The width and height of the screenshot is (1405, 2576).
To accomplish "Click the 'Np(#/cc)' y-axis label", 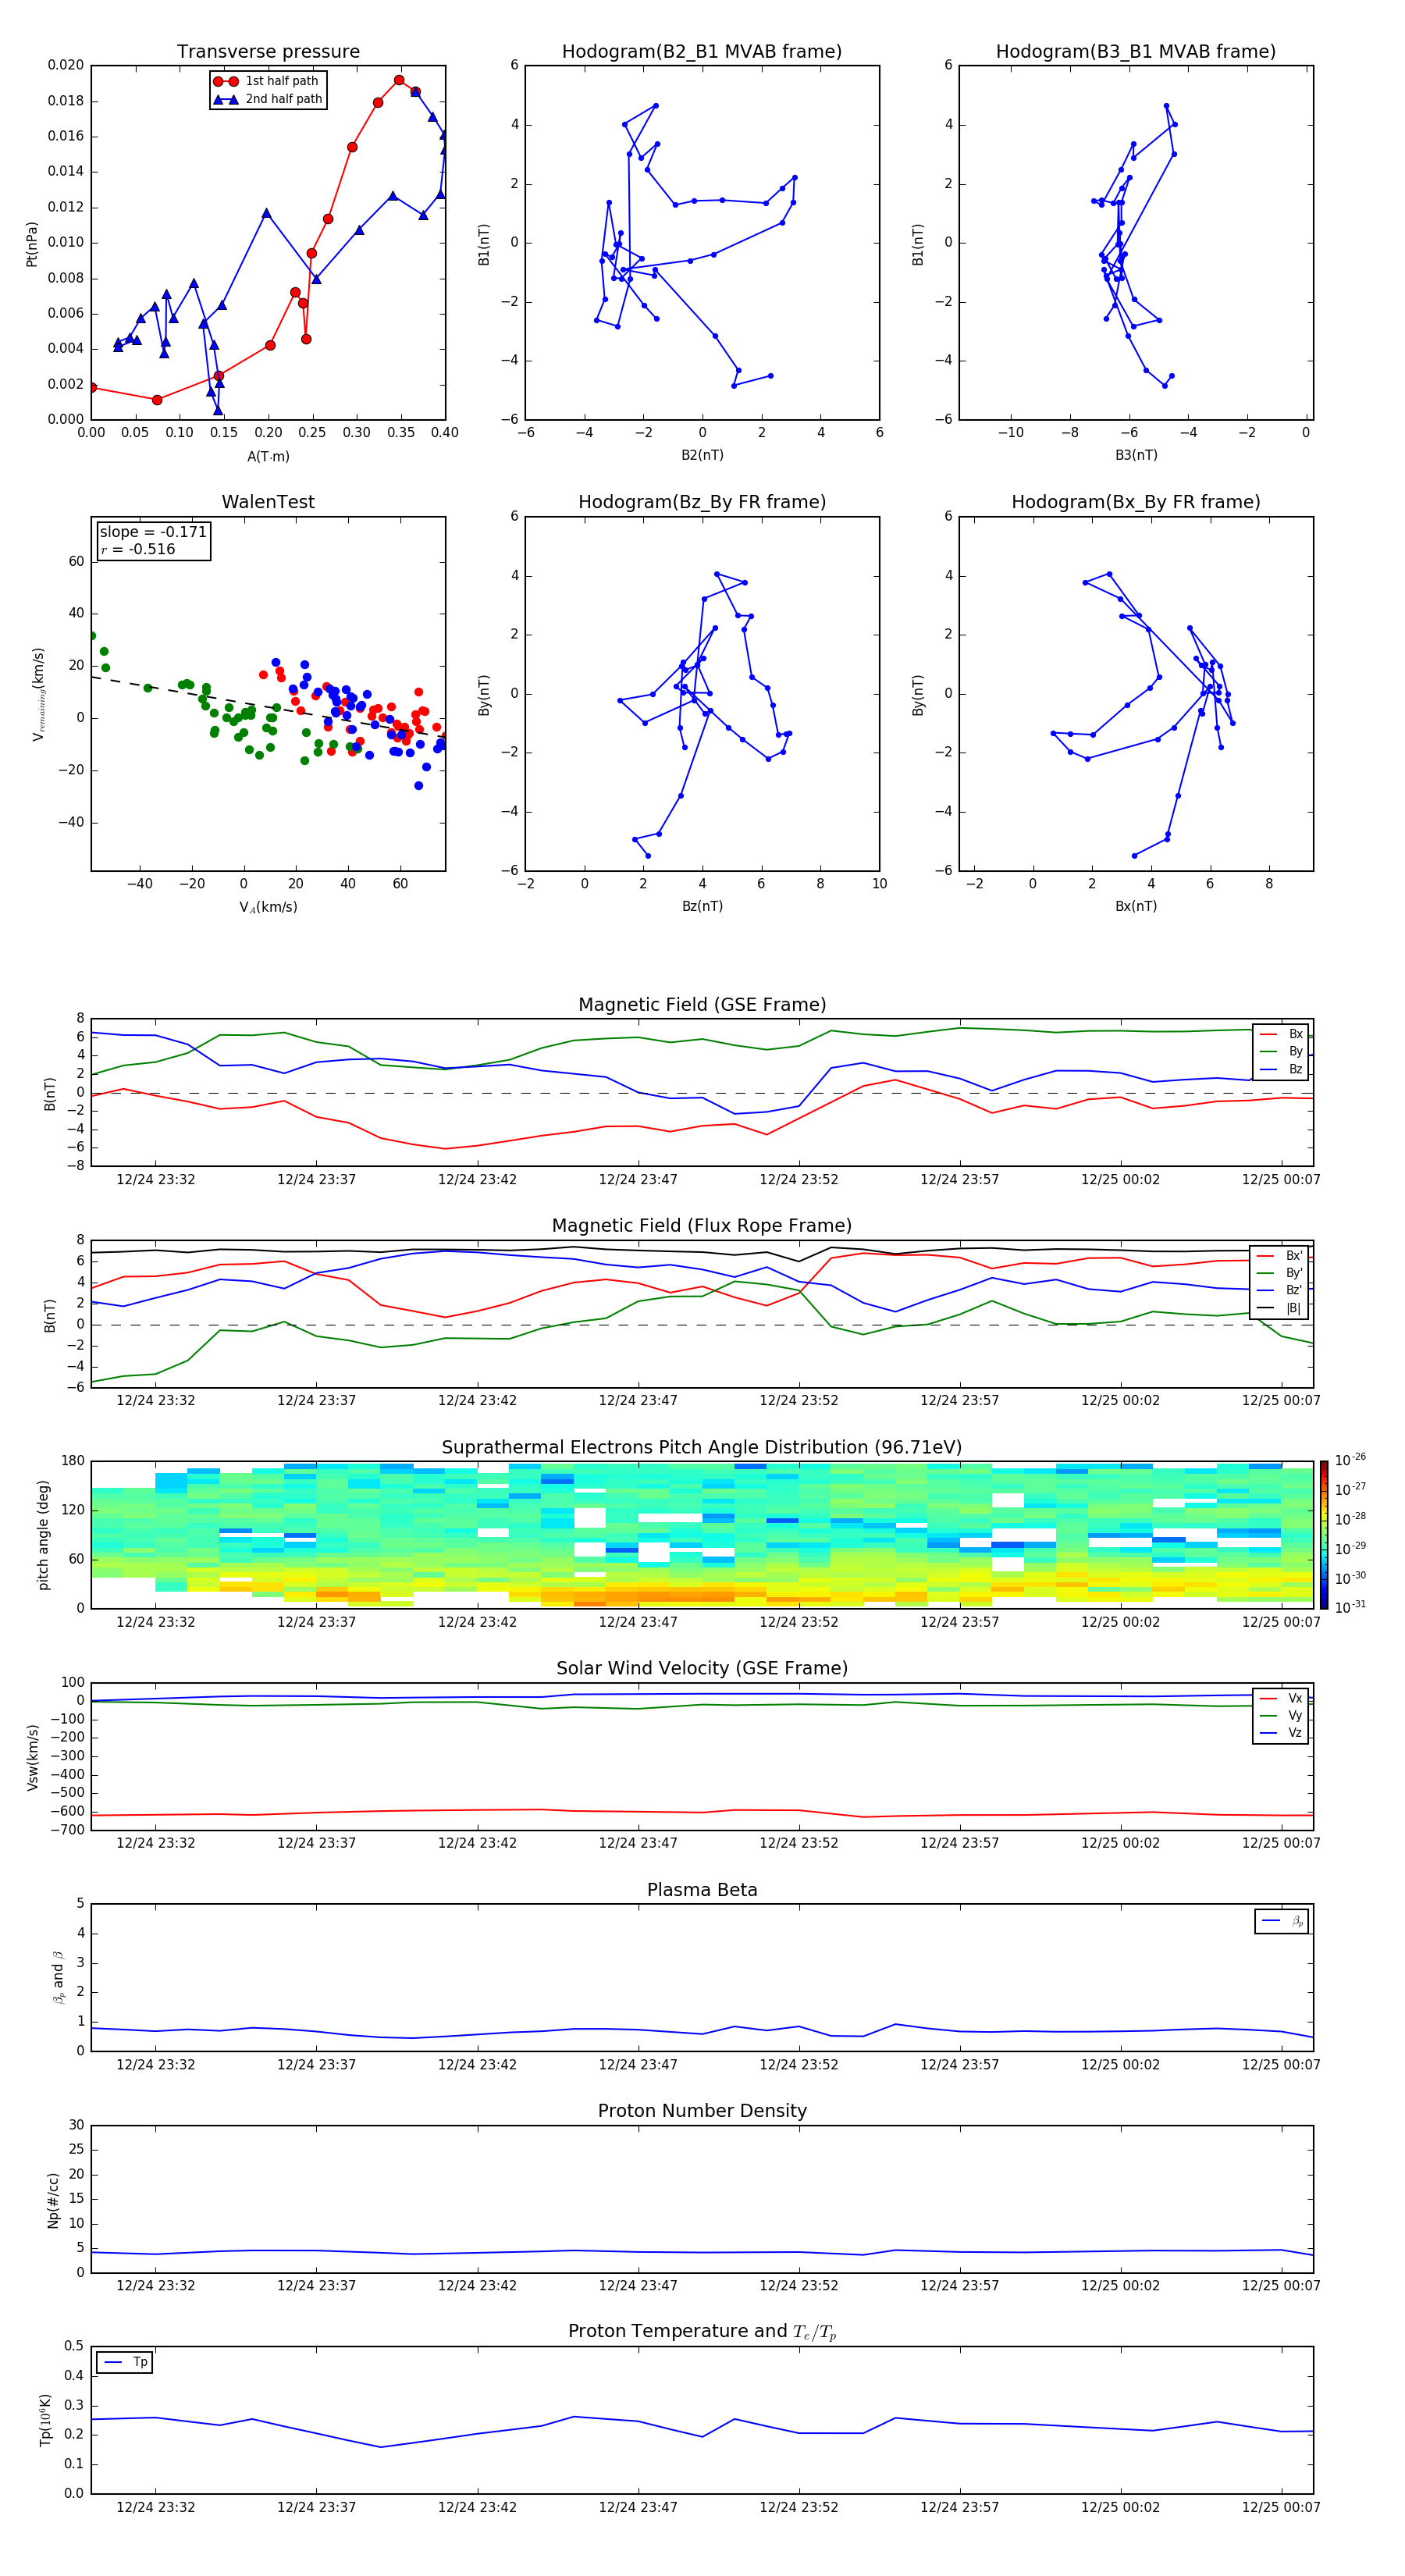I will coord(53,2199).
